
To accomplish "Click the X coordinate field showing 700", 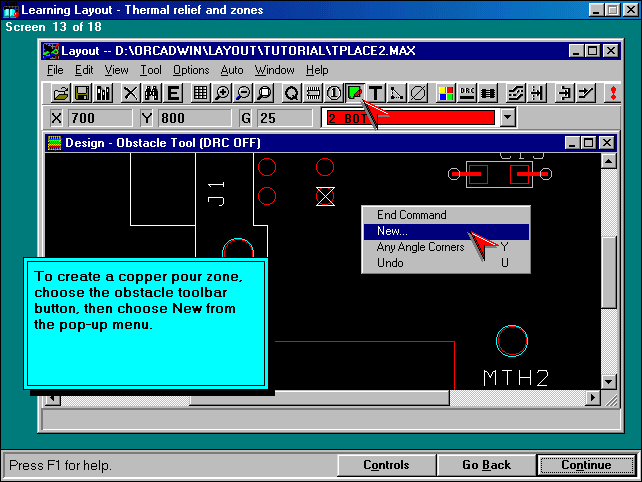I will (102, 117).
